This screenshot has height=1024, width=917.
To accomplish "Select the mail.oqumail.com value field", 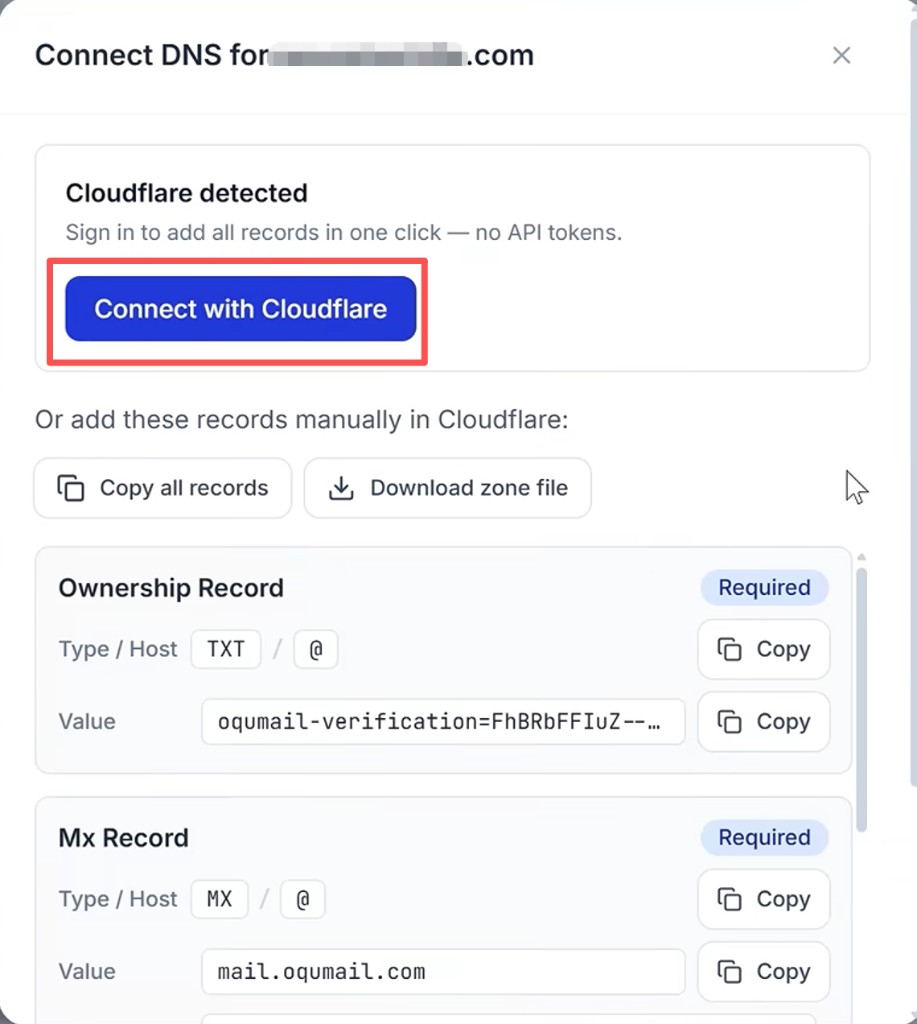I will pyautogui.click(x=443, y=972).
